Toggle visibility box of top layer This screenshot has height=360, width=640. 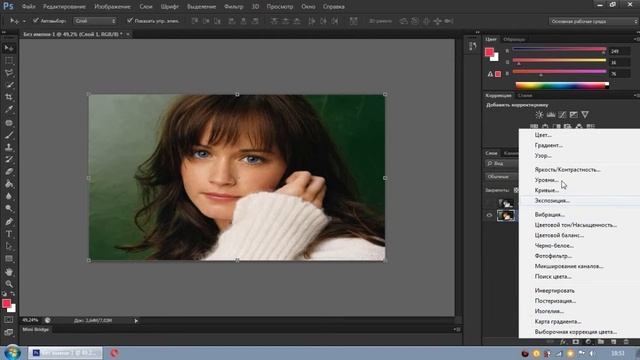489,203
